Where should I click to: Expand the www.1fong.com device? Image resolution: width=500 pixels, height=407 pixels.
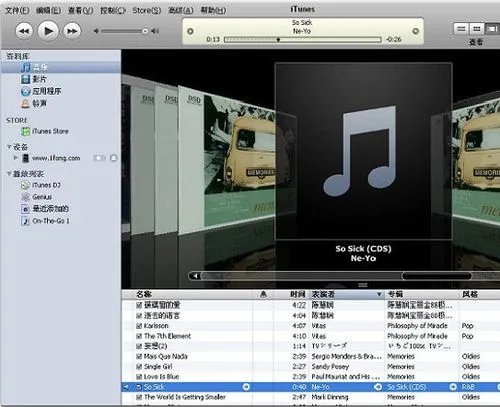tap(15, 158)
